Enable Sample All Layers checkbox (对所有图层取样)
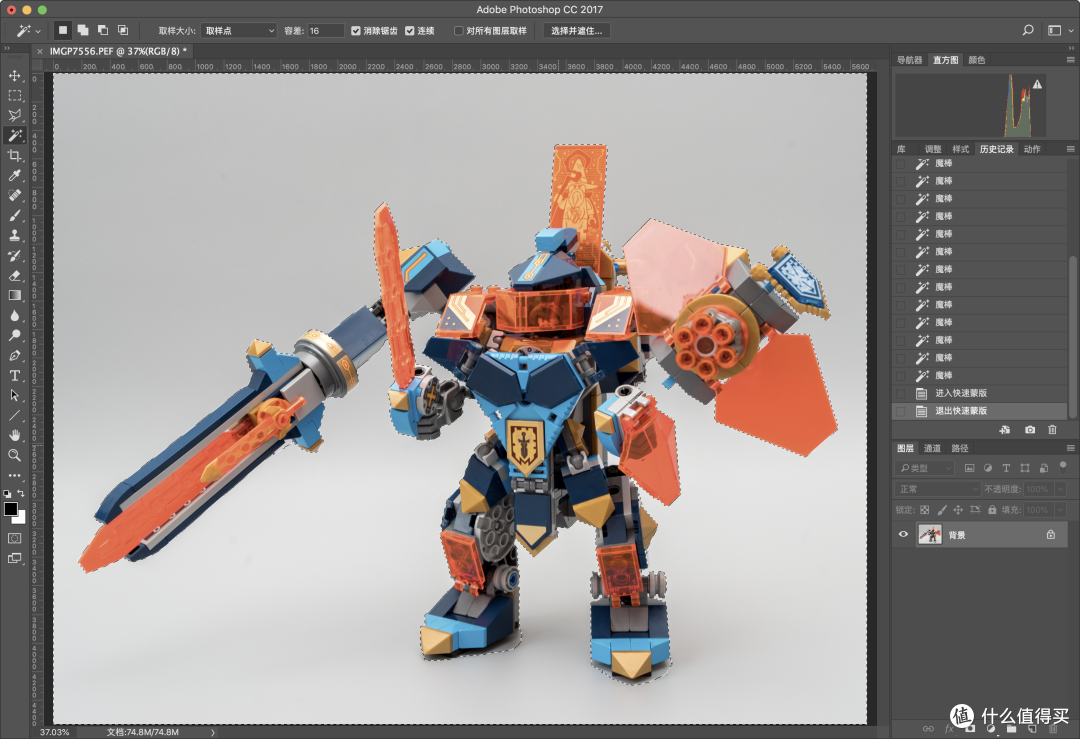This screenshot has height=739, width=1080. point(459,31)
